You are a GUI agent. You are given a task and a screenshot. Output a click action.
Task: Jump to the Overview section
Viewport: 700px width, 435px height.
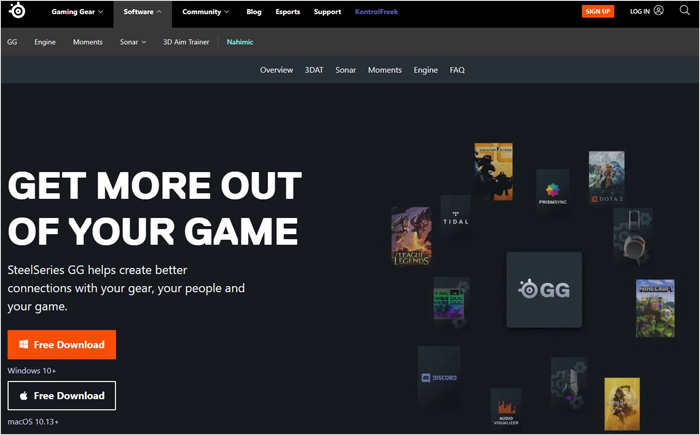pyautogui.click(x=276, y=70)
